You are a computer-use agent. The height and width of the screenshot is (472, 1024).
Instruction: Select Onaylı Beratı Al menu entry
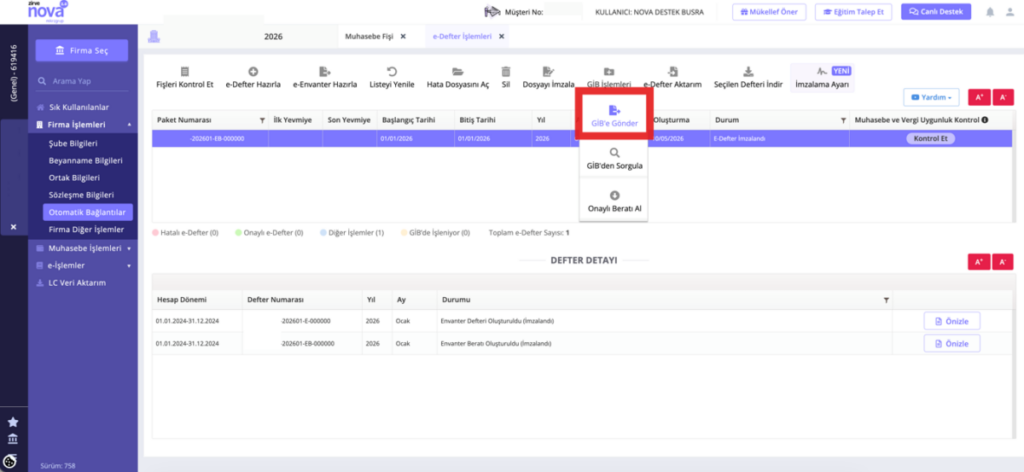pos(614,202)
